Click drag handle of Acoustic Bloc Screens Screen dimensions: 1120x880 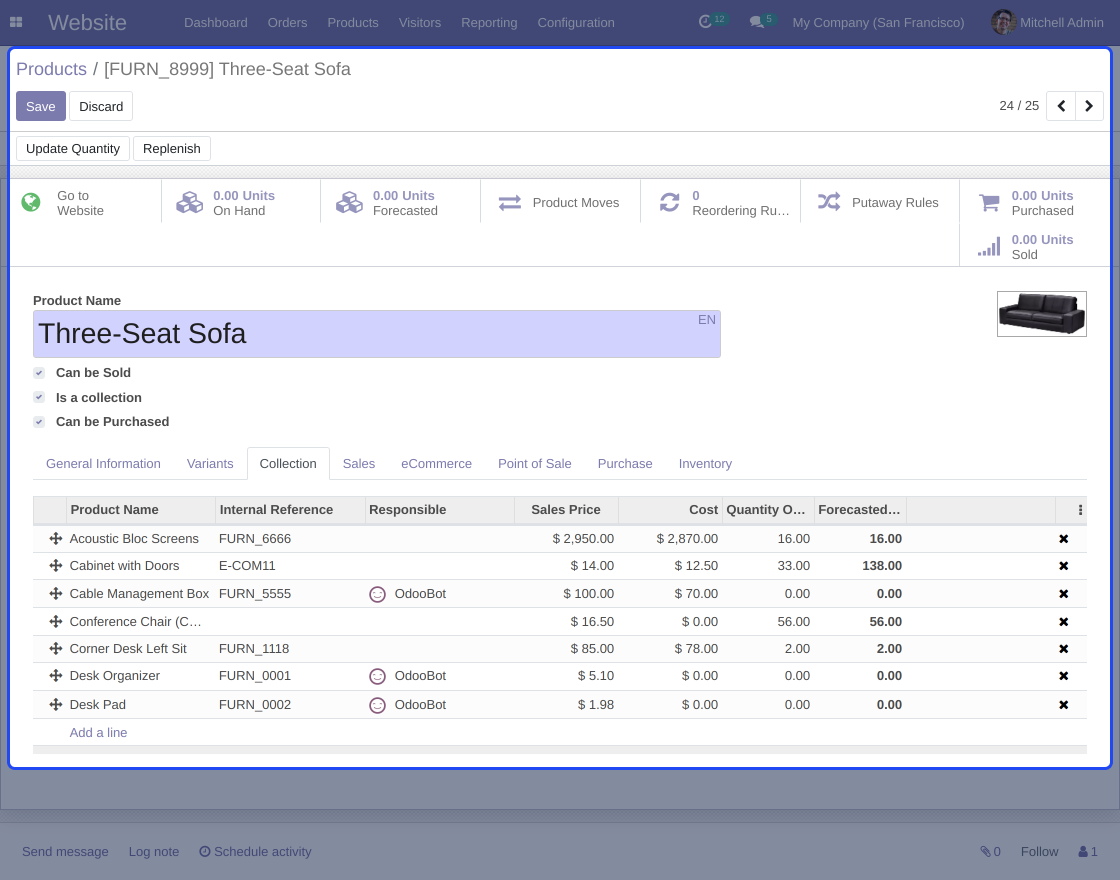pyautogui.click(x=56, y=539)
